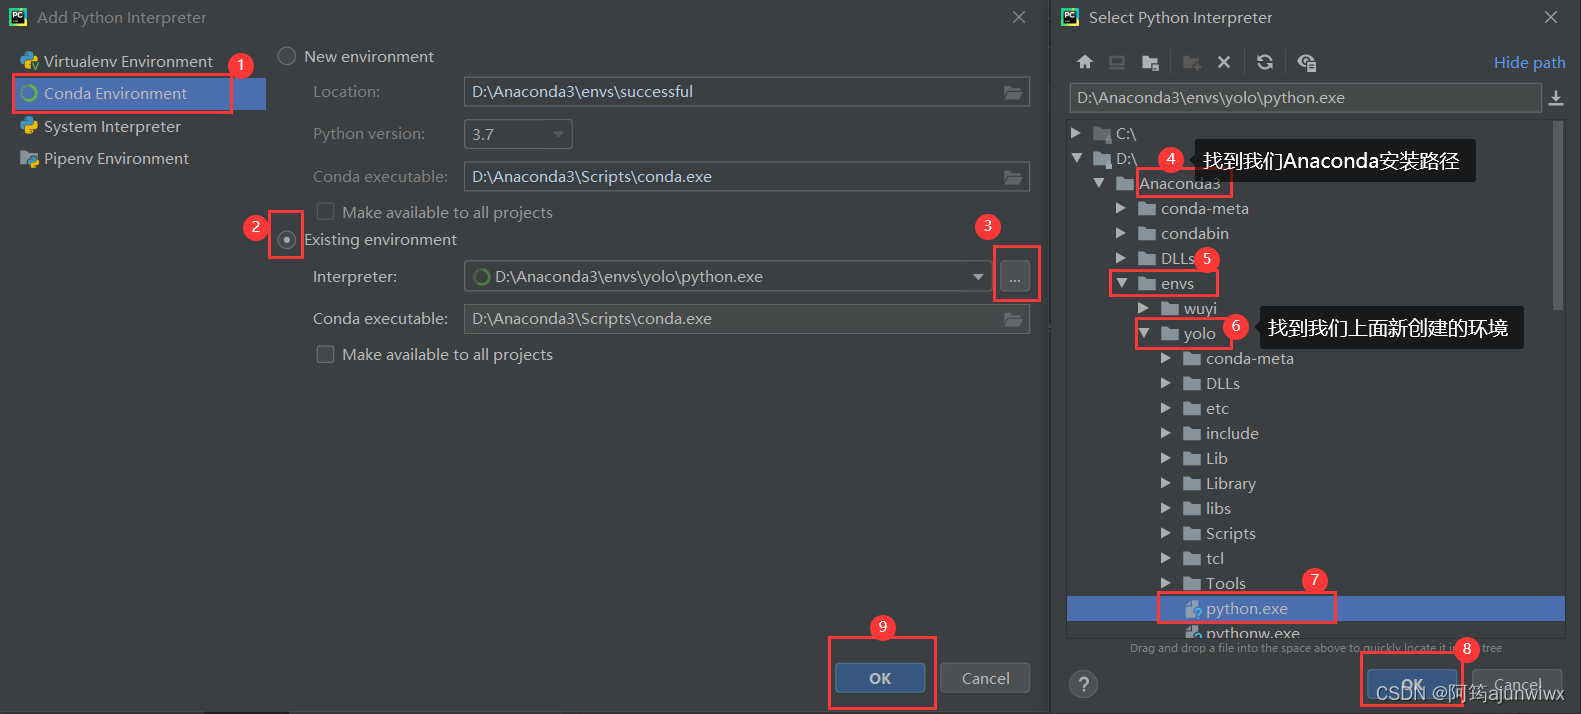Browse for New environment Location folder icon

pos(1013,92)
